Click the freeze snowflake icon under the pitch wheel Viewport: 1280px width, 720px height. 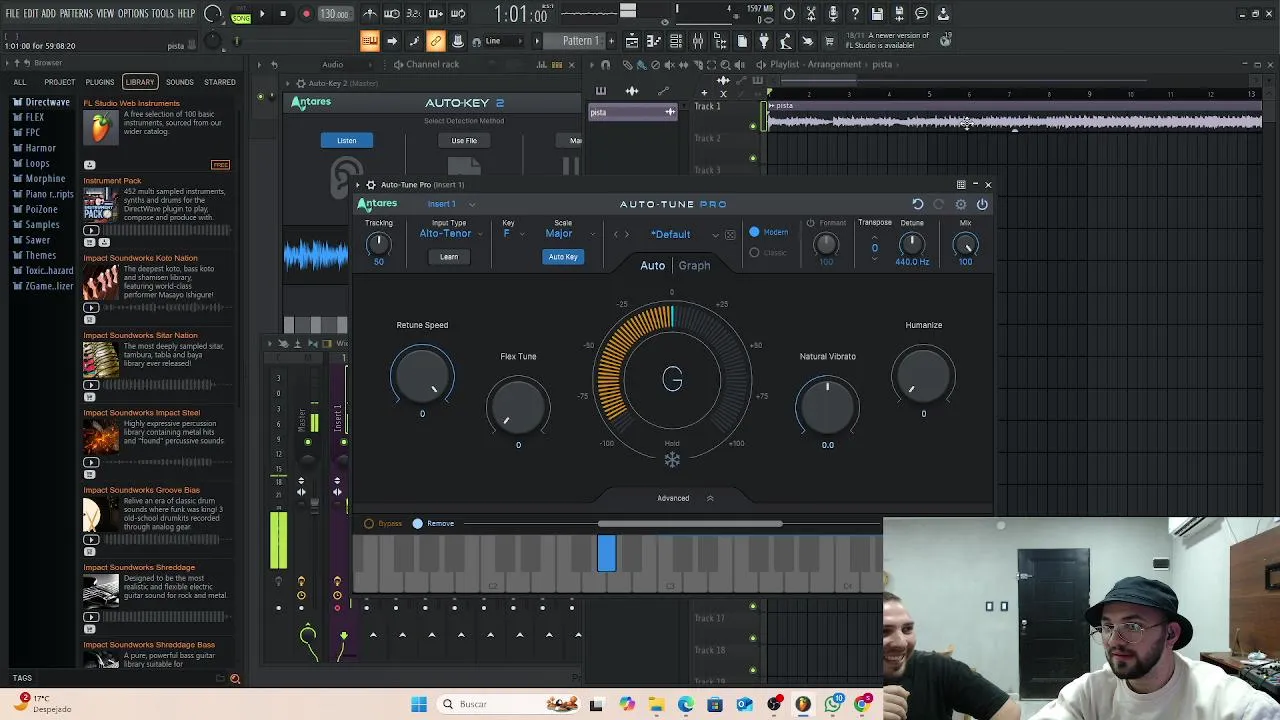[x=672, y=460]
